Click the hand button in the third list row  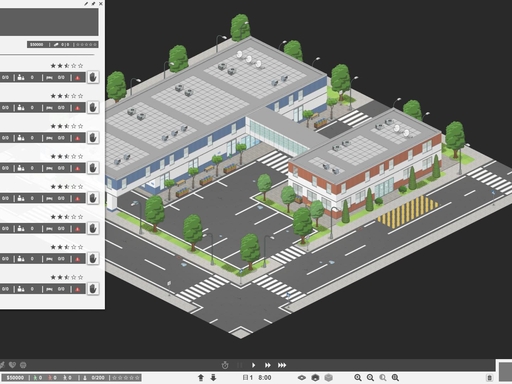[93, 138]
